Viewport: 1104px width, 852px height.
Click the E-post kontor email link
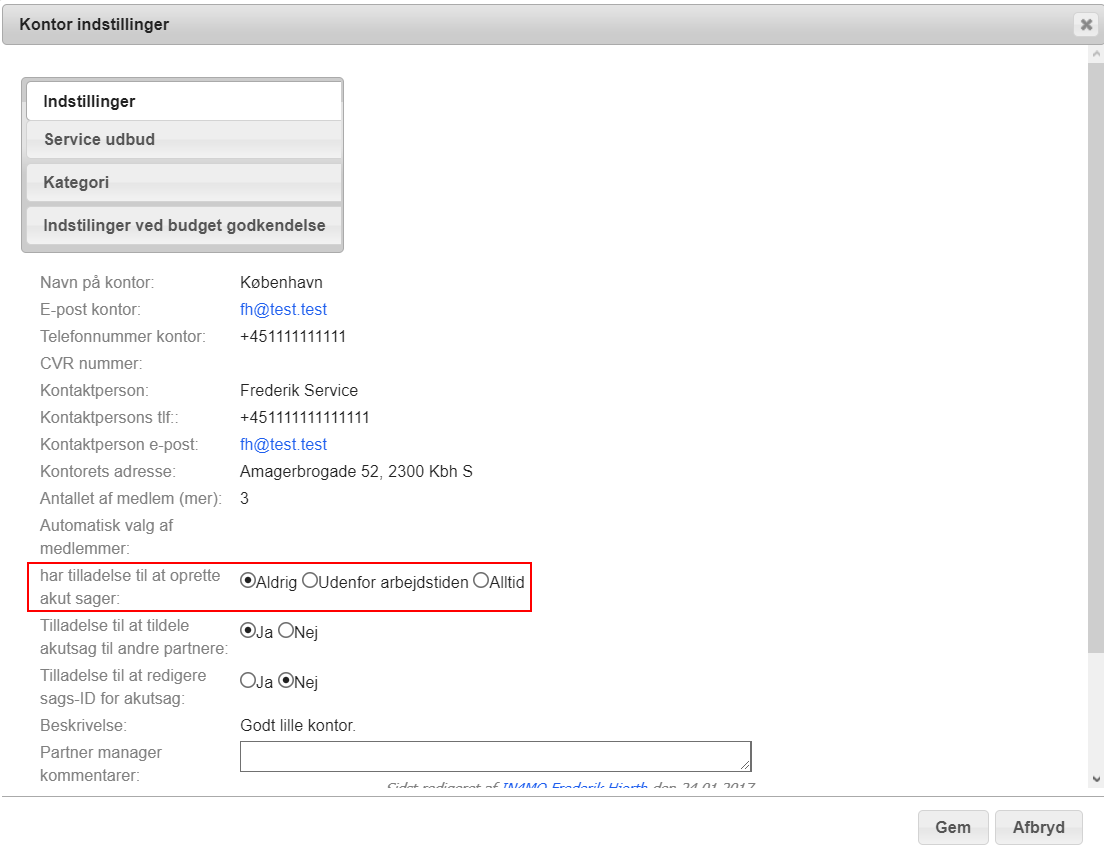pos(283,309)
